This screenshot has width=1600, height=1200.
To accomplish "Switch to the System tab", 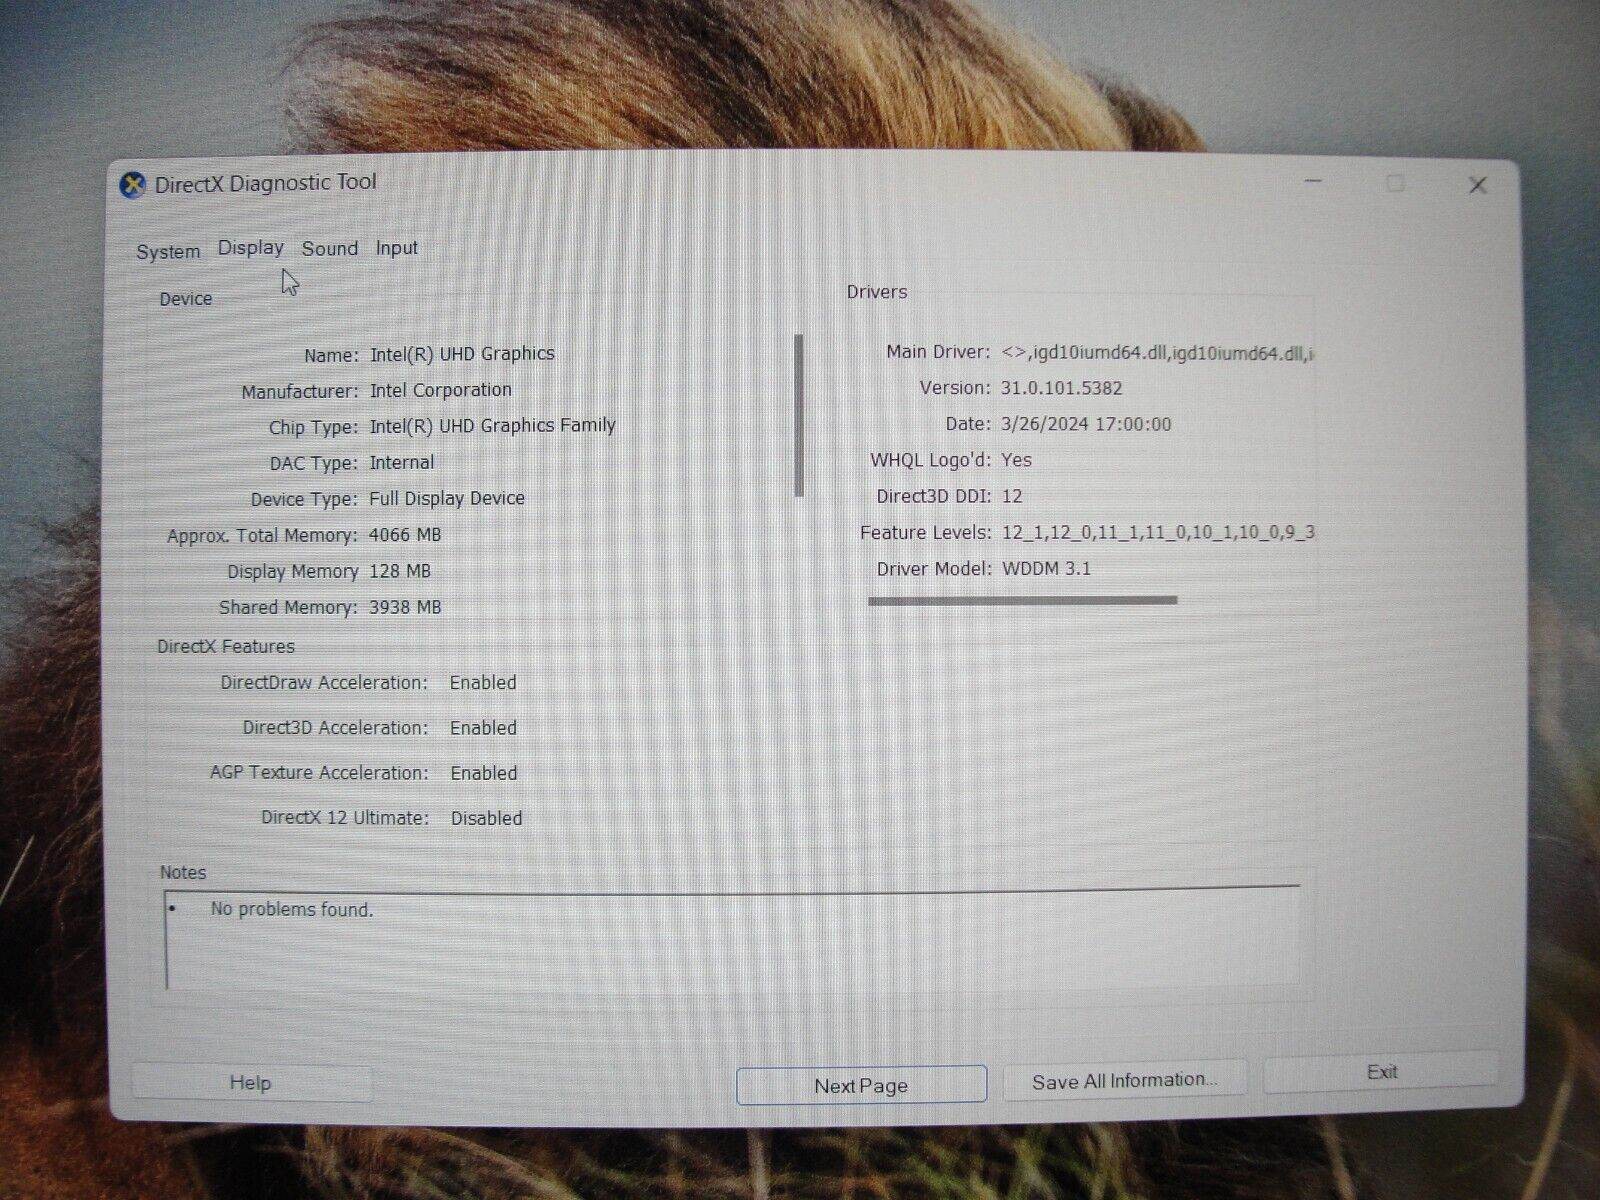I will [168, 252].
